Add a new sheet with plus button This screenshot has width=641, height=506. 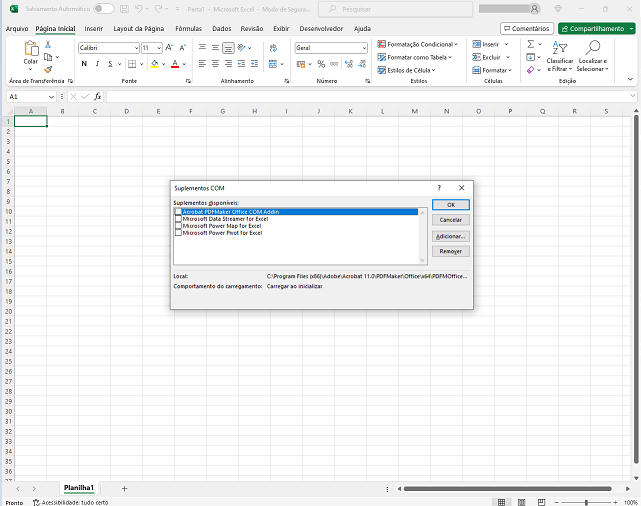124,488
